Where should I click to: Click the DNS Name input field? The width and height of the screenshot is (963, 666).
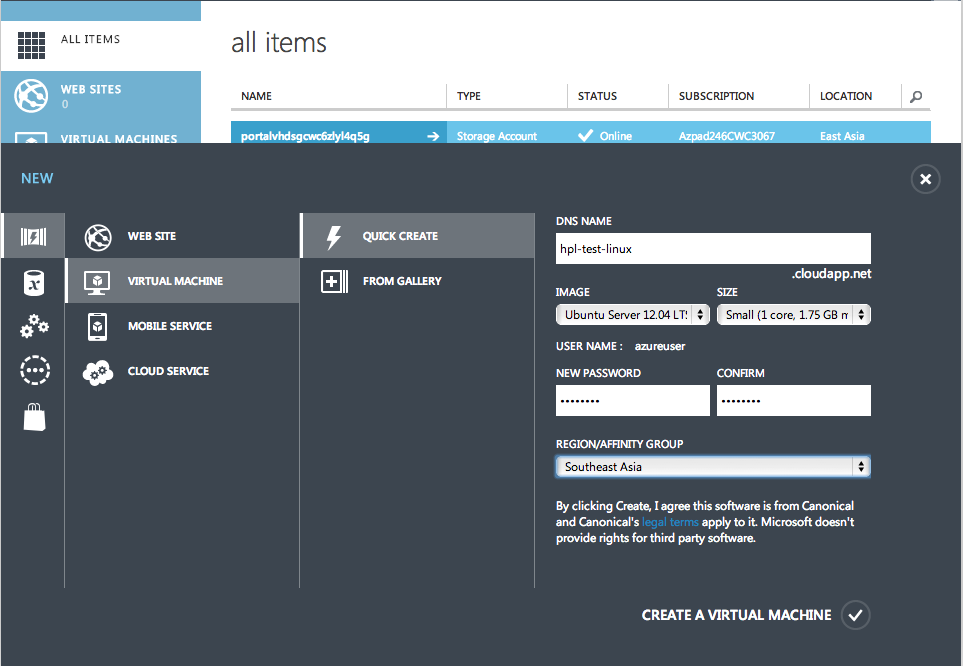pyautogui.click(x=713, y=248)
